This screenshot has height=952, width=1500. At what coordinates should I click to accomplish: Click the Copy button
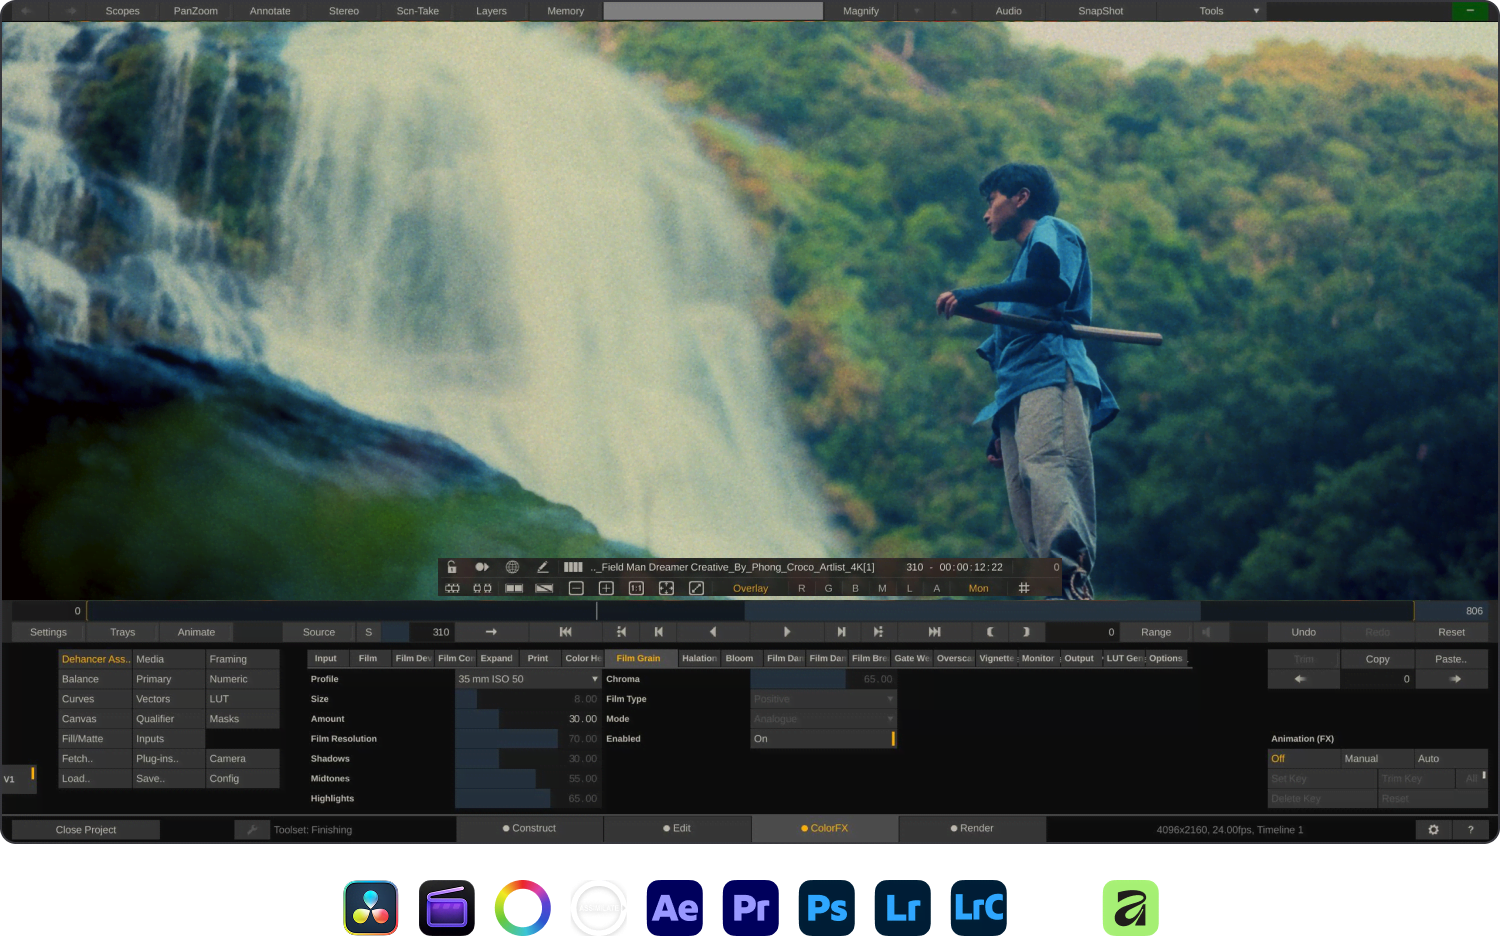pyautogui.click(x=1377, y=659)
